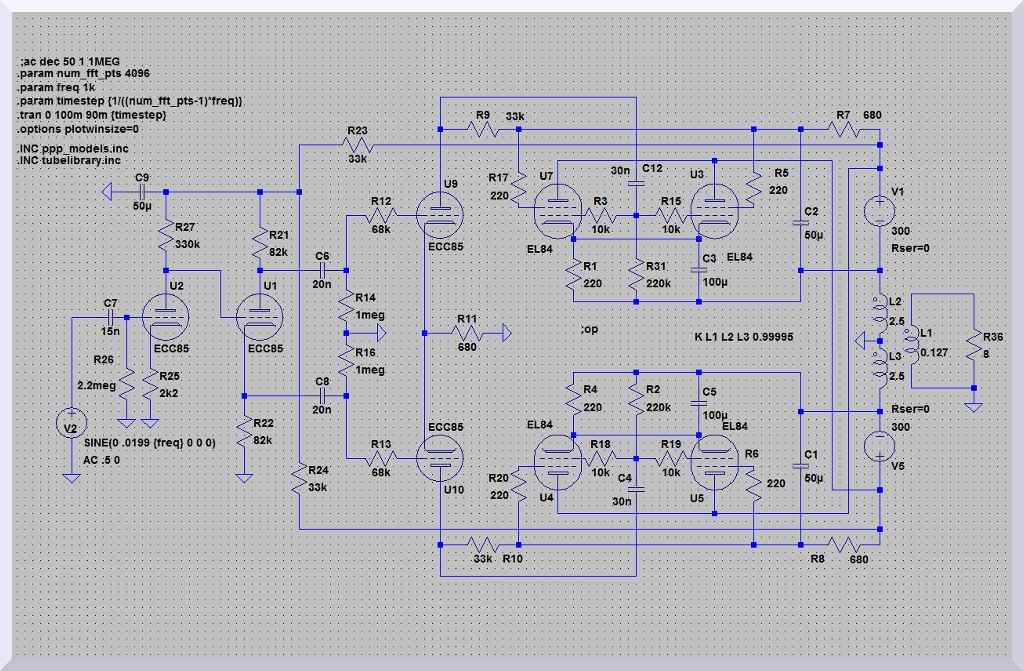The image size is (1024, 671).
Task: Click the C9 50µ capacitor
Action: click(143, 190)
